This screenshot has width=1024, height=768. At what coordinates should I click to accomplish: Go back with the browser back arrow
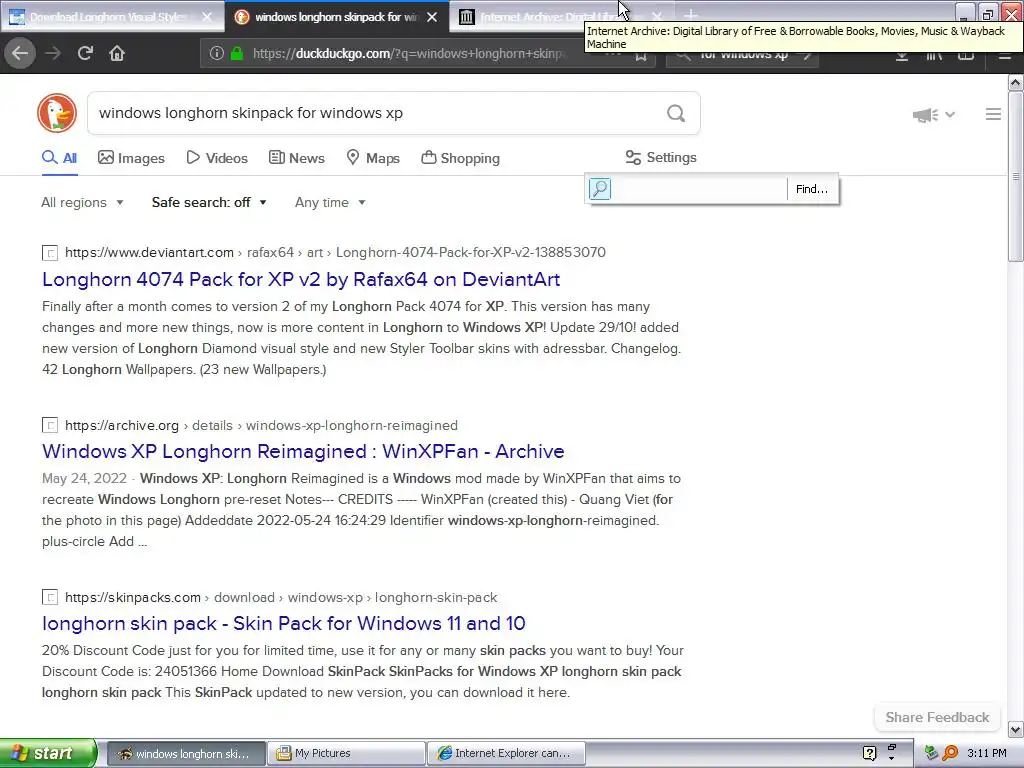click(x=20, y=54)
